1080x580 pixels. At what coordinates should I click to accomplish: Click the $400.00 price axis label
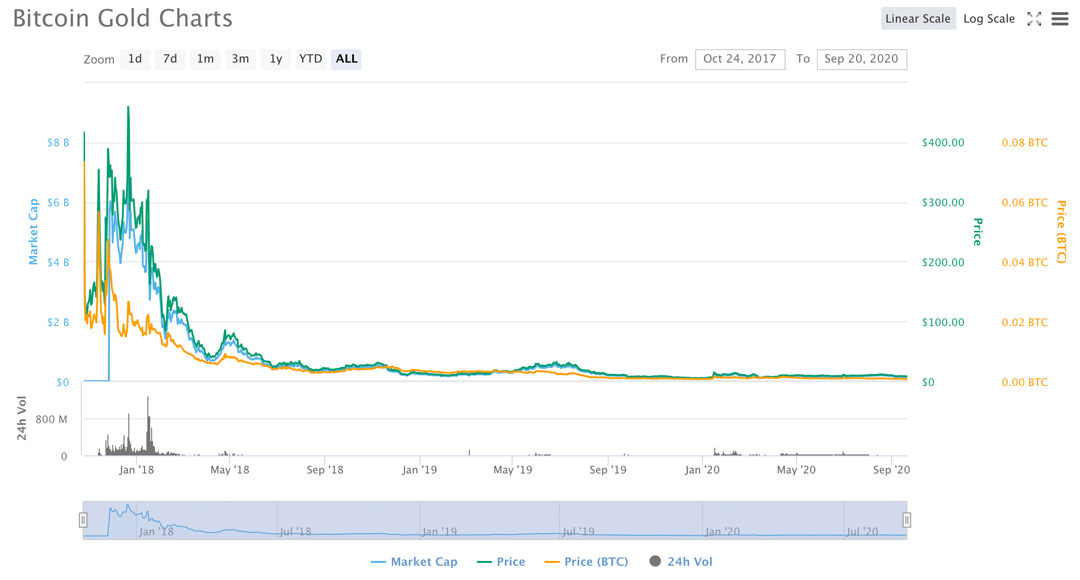(x=943, y=143)
